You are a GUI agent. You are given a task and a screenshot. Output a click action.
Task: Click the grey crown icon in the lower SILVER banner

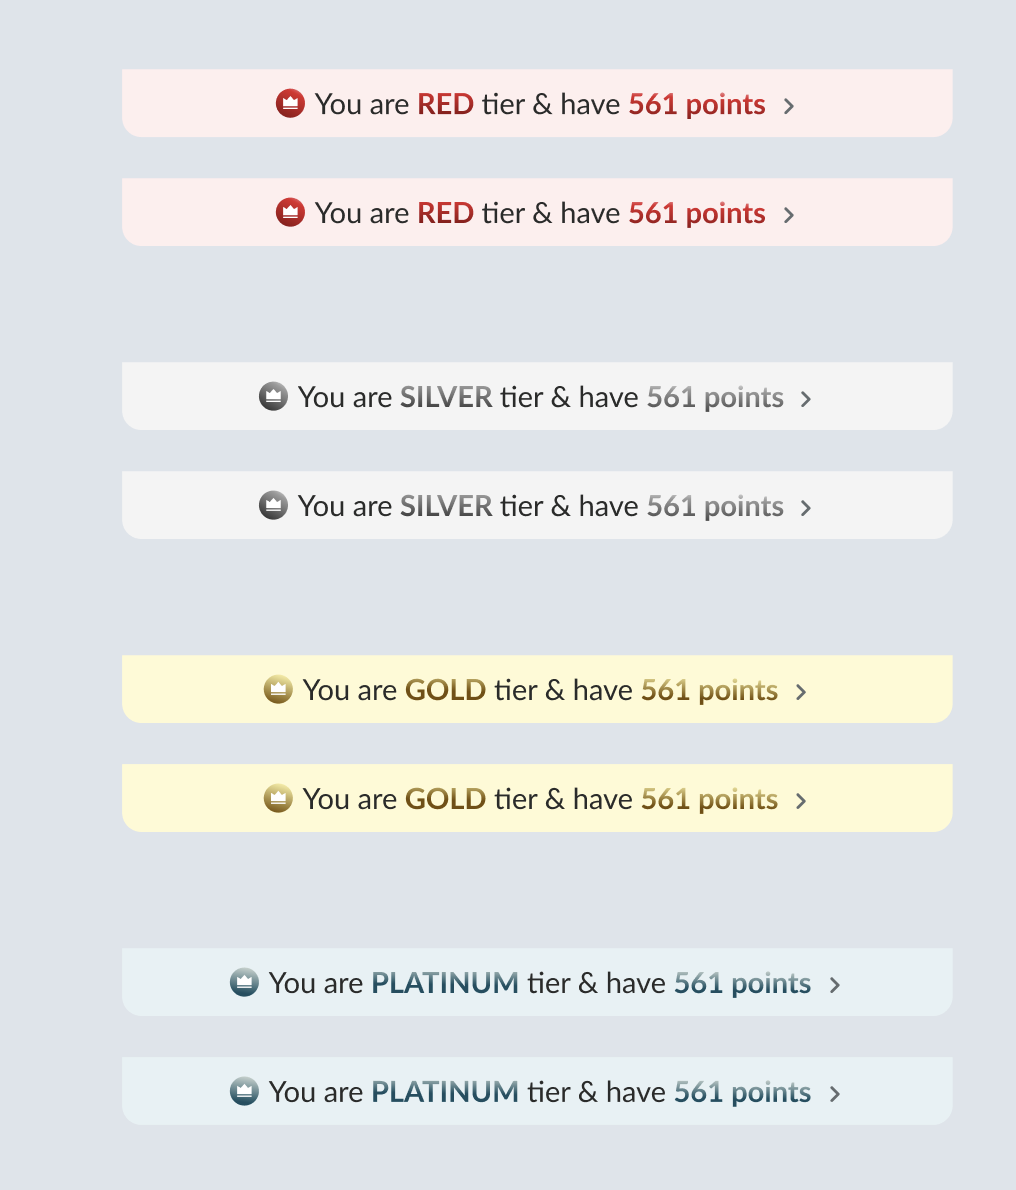click(x=273, y=505)
